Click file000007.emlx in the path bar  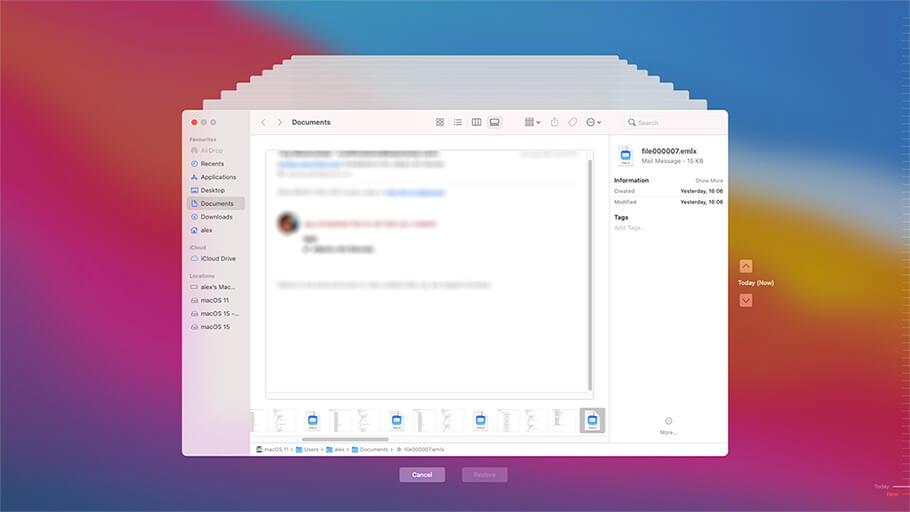coord(420,450)
